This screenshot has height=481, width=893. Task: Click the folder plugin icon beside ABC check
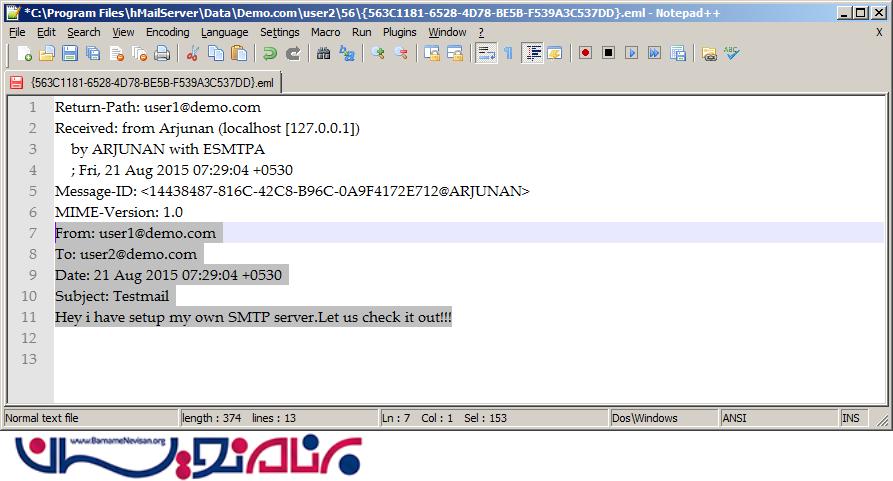pyautogui.click(x=709, y=54)
